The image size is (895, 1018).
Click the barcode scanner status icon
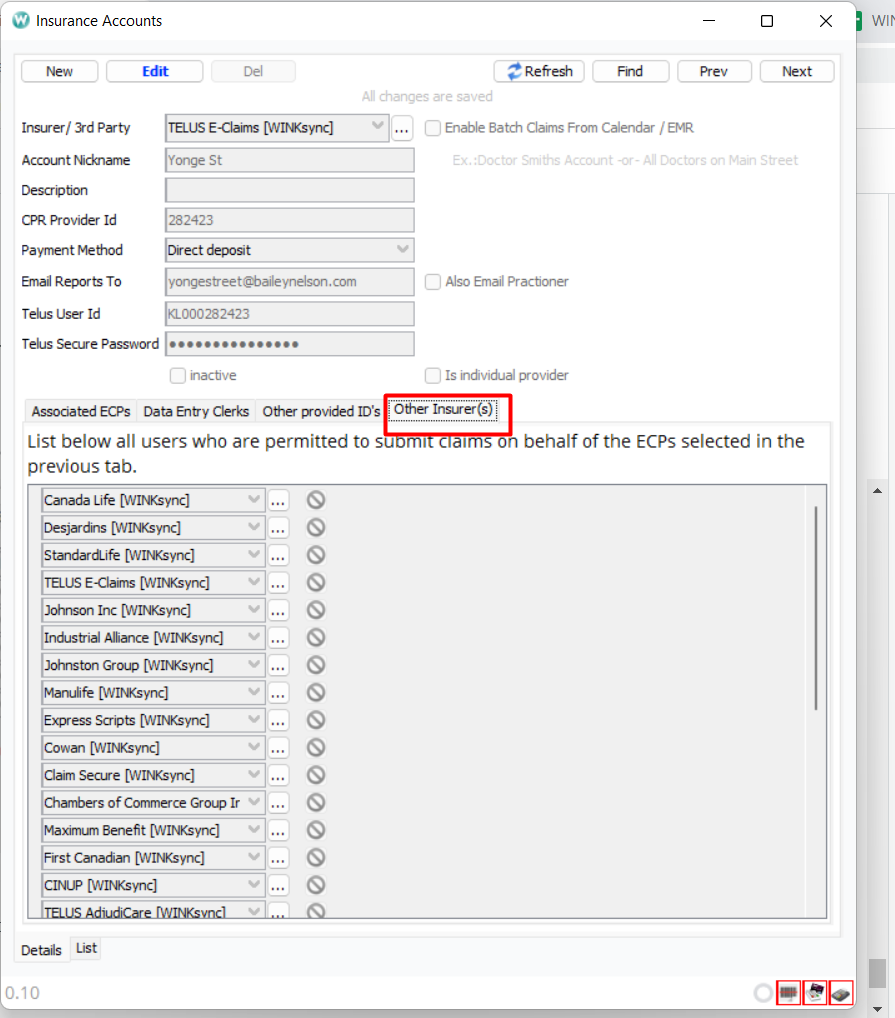click(789, 992)
